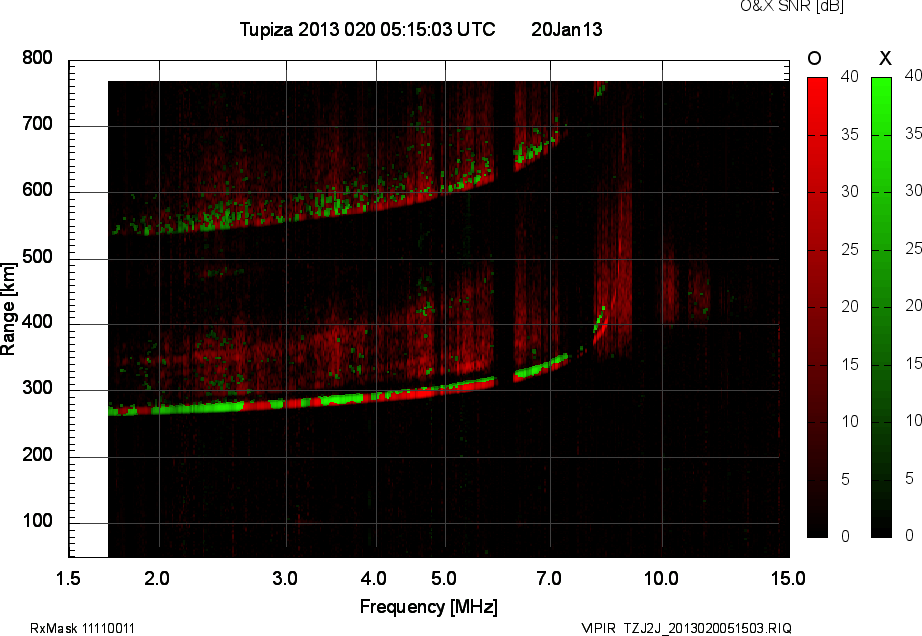This screenshot has height=636, width=922.
Task: Click the short steep echo trace near 8.5 MHz
Action: 601,323
